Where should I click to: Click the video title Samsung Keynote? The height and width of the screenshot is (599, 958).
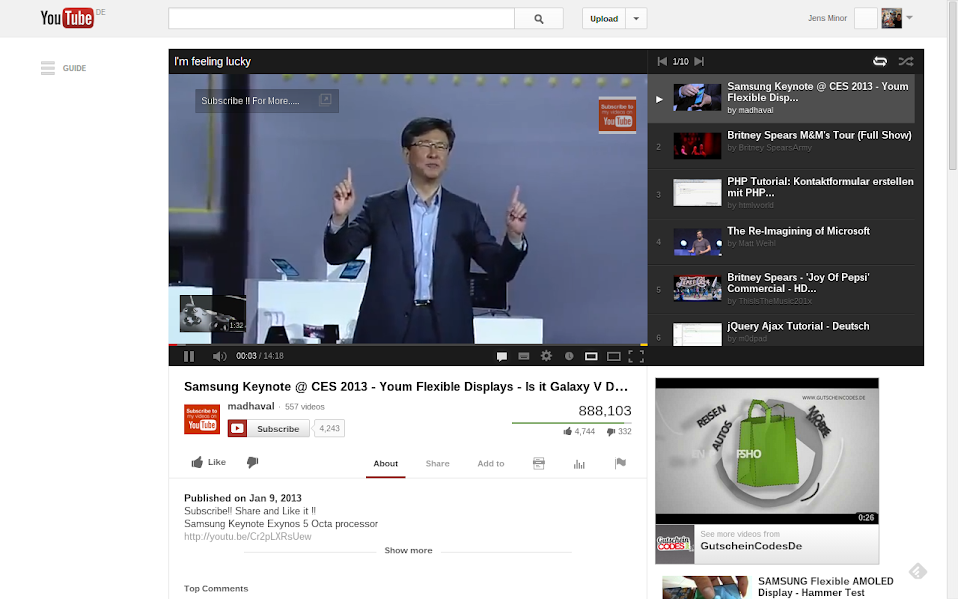[406, 387]
